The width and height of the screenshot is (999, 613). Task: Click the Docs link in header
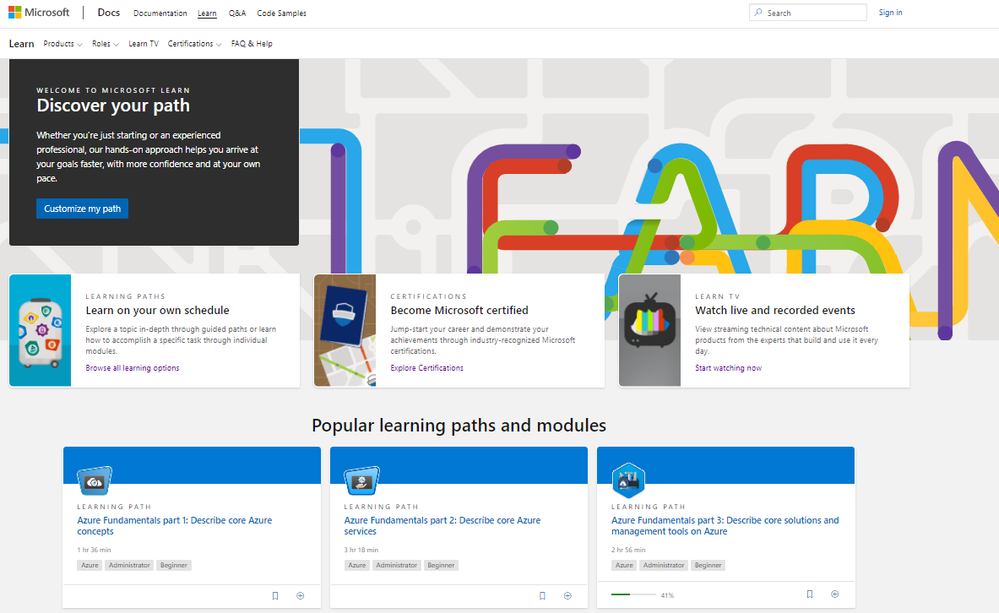pyautogui.click(x=108, y=13)
